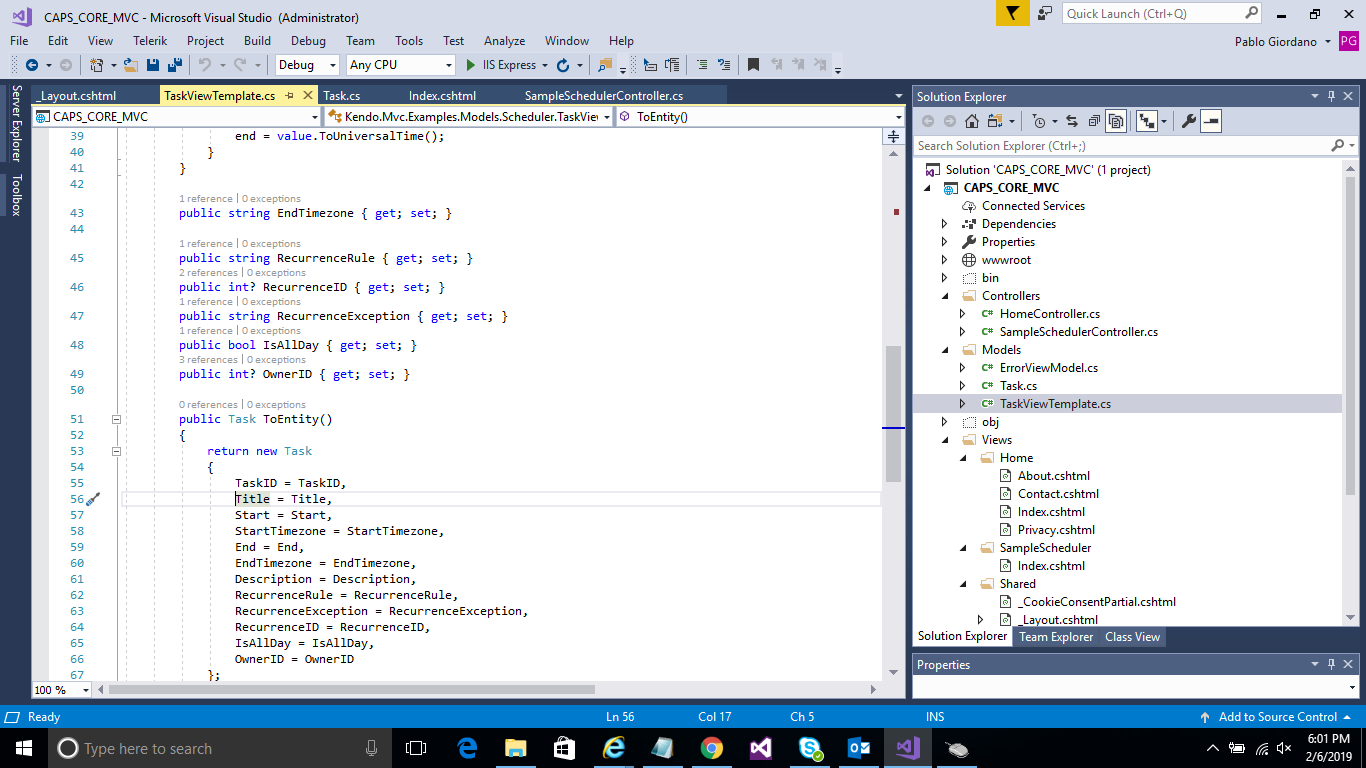This screenshot has width=1366, height=768.
Task: Click Sync with Active Document icon
Action: tap(1071, 121)
